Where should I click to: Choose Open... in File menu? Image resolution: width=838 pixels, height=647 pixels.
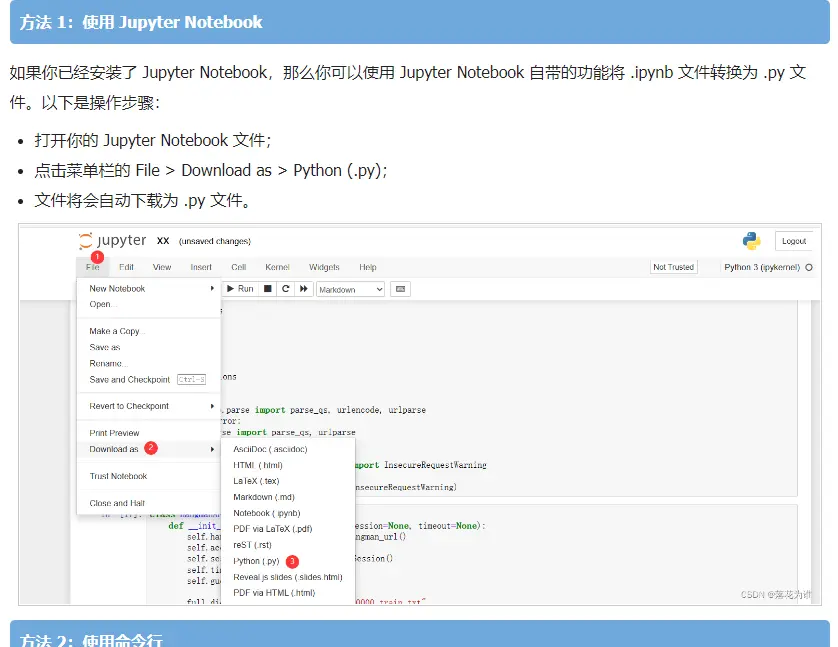coord(149,305)
